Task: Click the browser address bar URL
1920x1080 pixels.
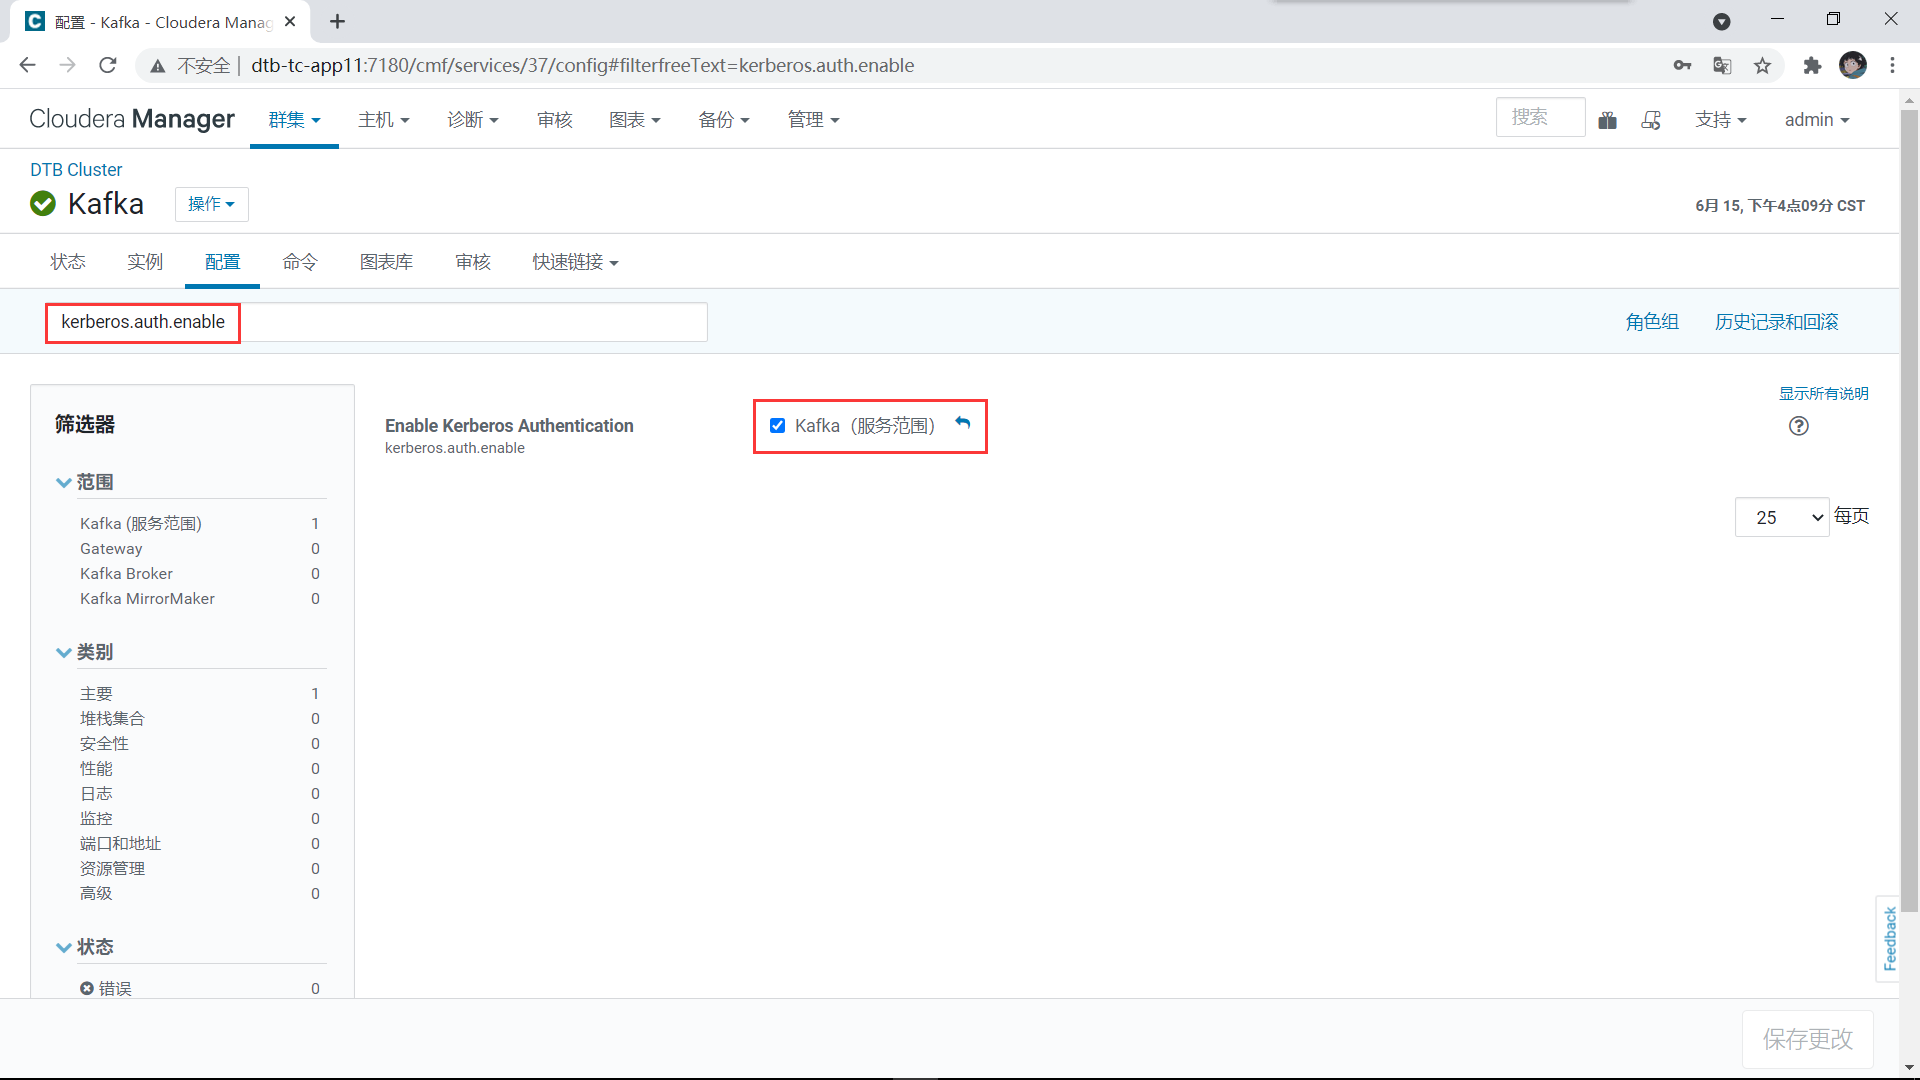Action: click(x=582, y=65)
